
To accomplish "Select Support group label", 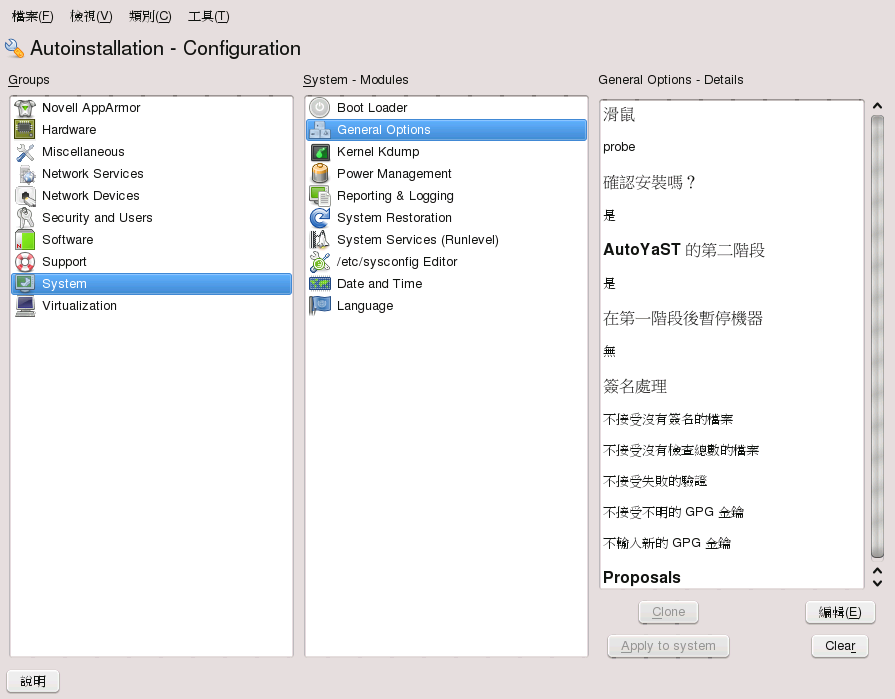I will [64, 262].
